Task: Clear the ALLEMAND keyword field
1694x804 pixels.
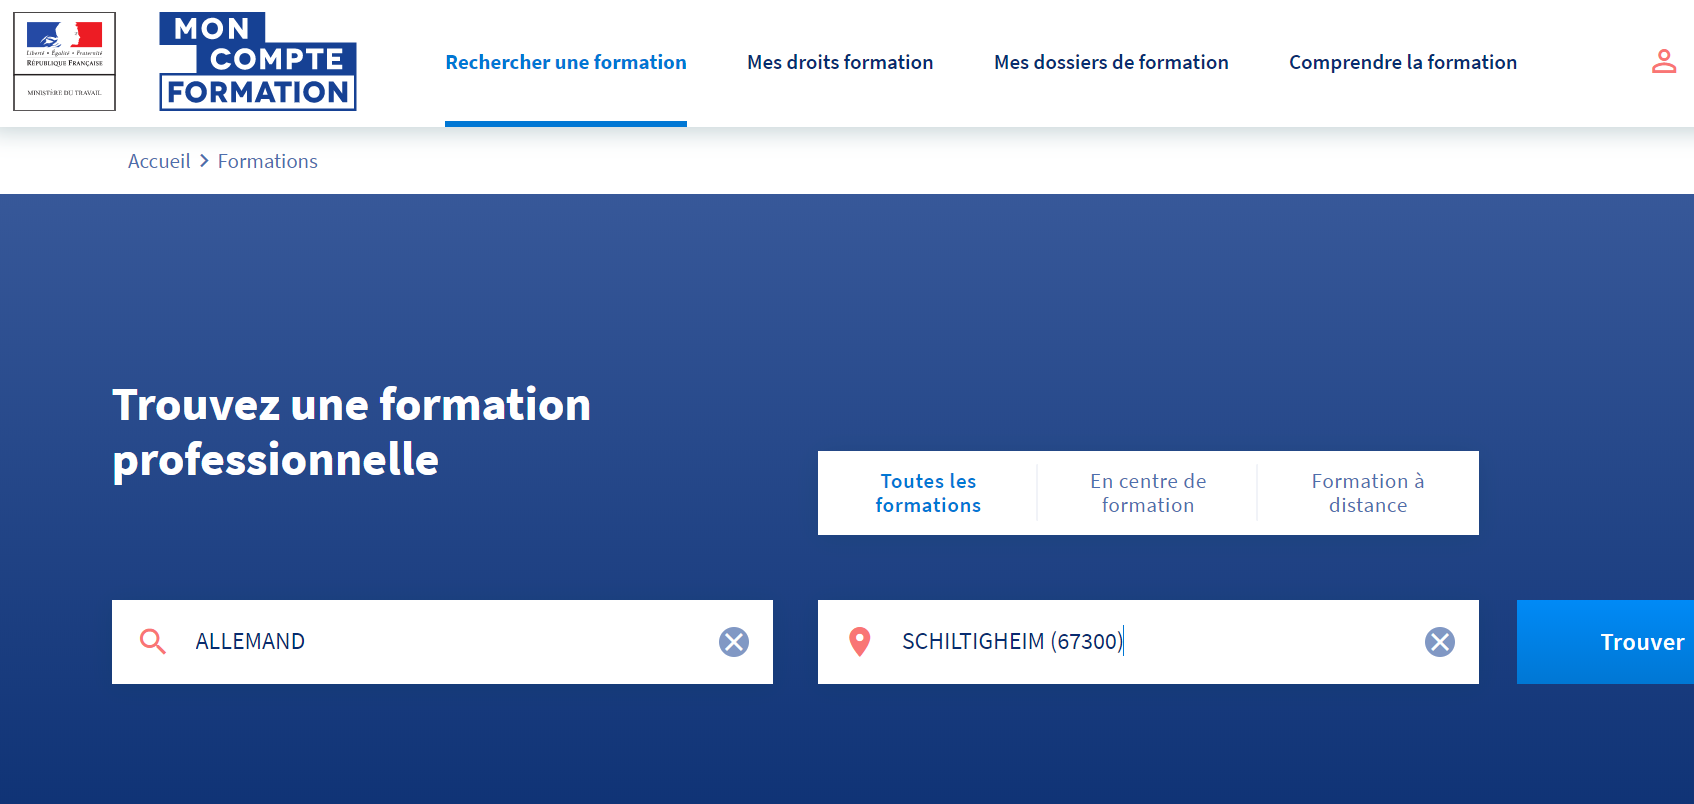Action: 734,642
